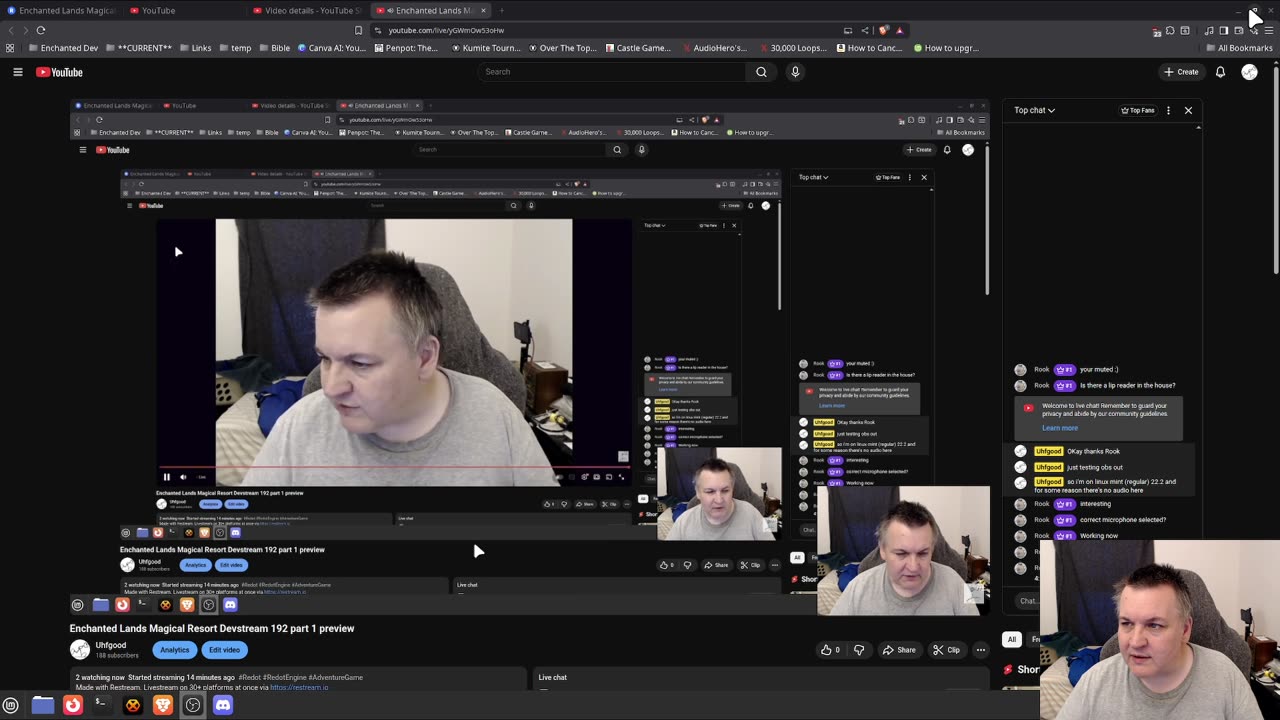The image size is (1280, 720).
Task: Click the music note icon in browser toolbar
Action: (1209, 30)
